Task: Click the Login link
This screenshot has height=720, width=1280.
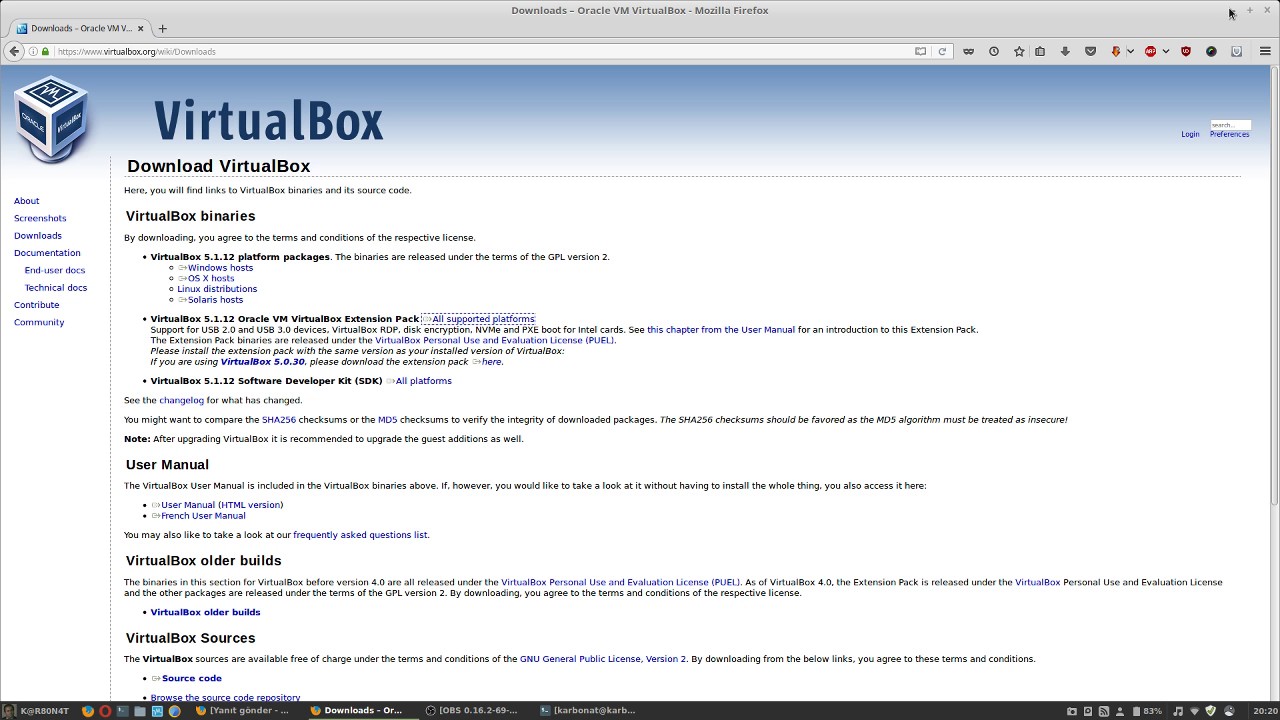Action: tap(1190, 134)
